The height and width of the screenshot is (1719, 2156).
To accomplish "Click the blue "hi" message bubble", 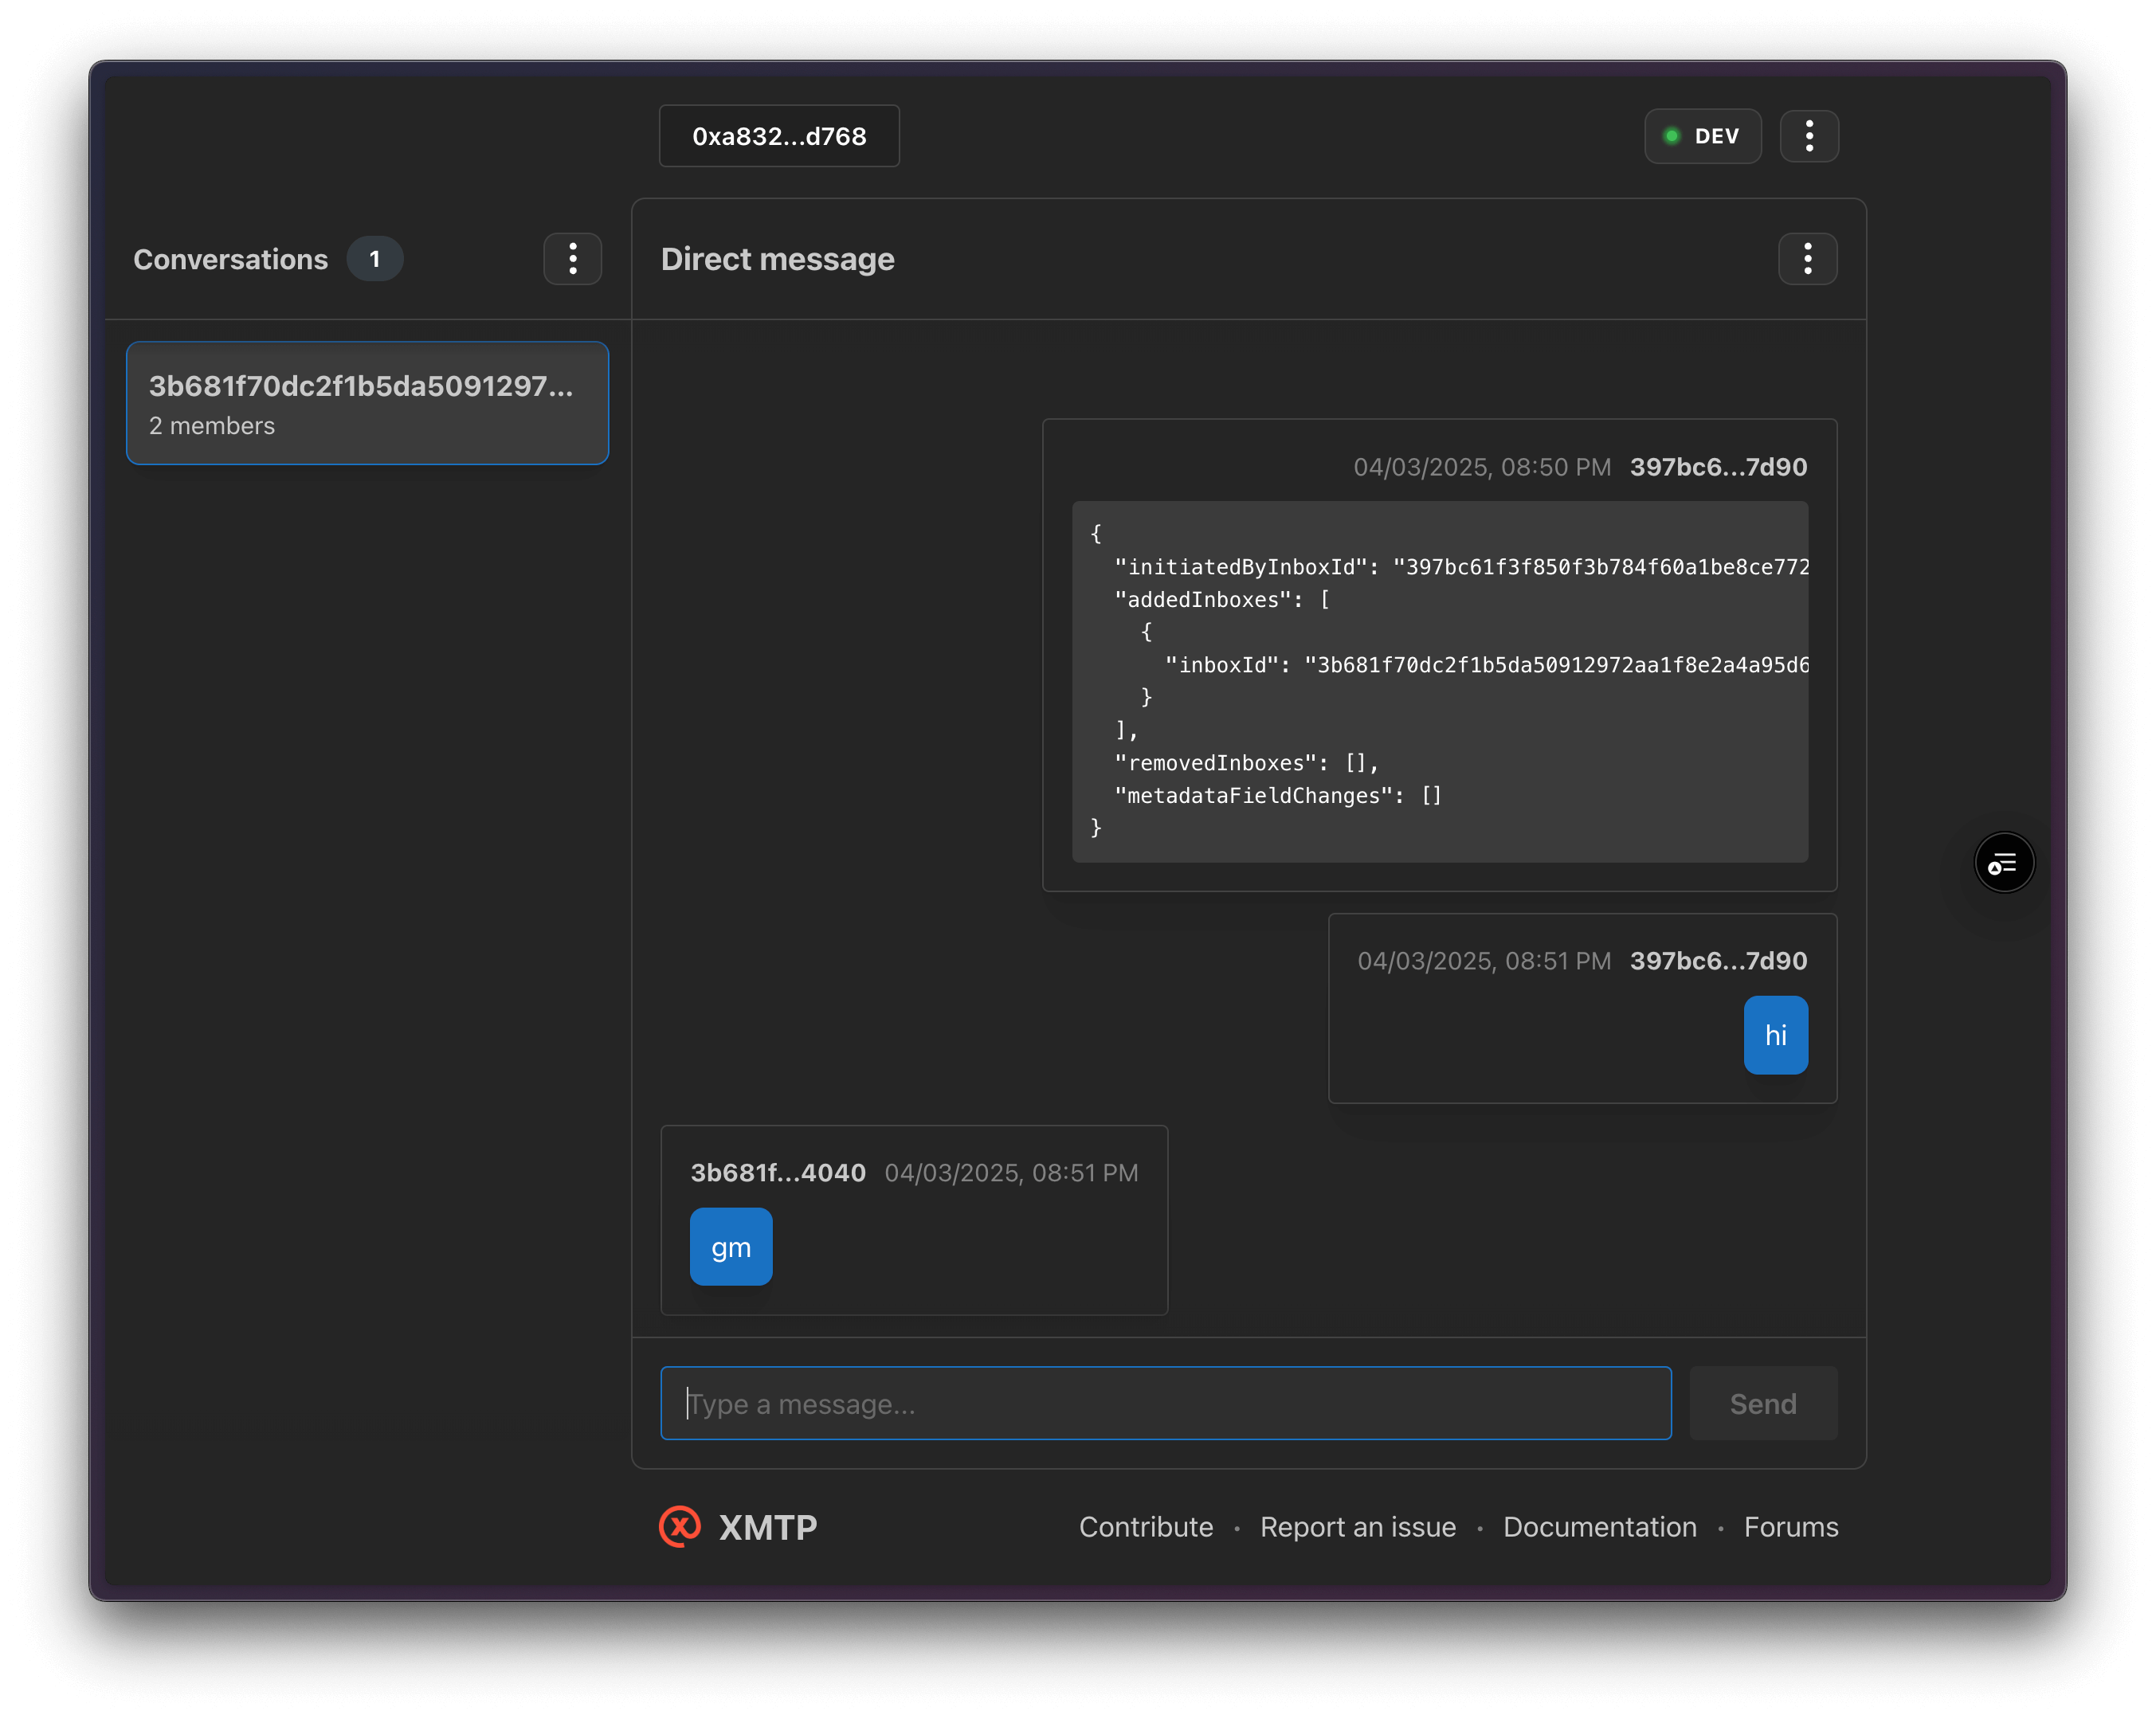I will 1775,1035.
